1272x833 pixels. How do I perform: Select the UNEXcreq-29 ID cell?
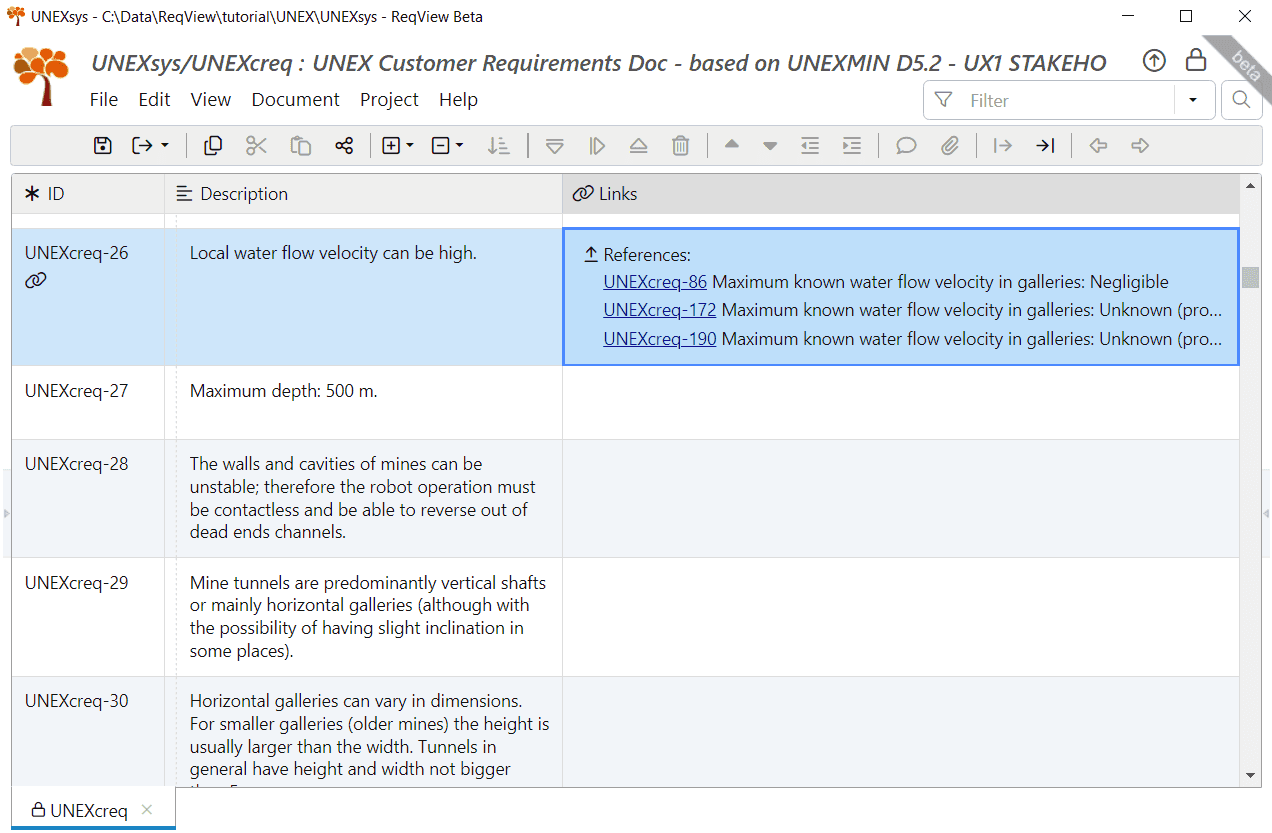tap(88, 617)
